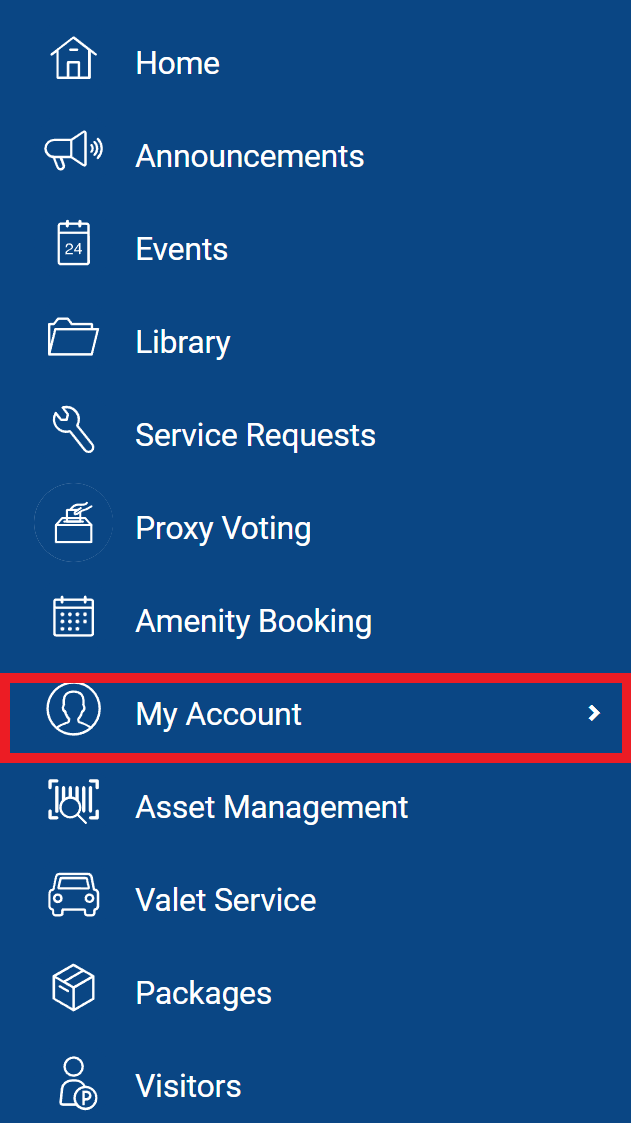Image resolution: width=631 pixels, height=1123 pixels.
Task: Select the Service Requests wrench icon
Action: point(73,430)
